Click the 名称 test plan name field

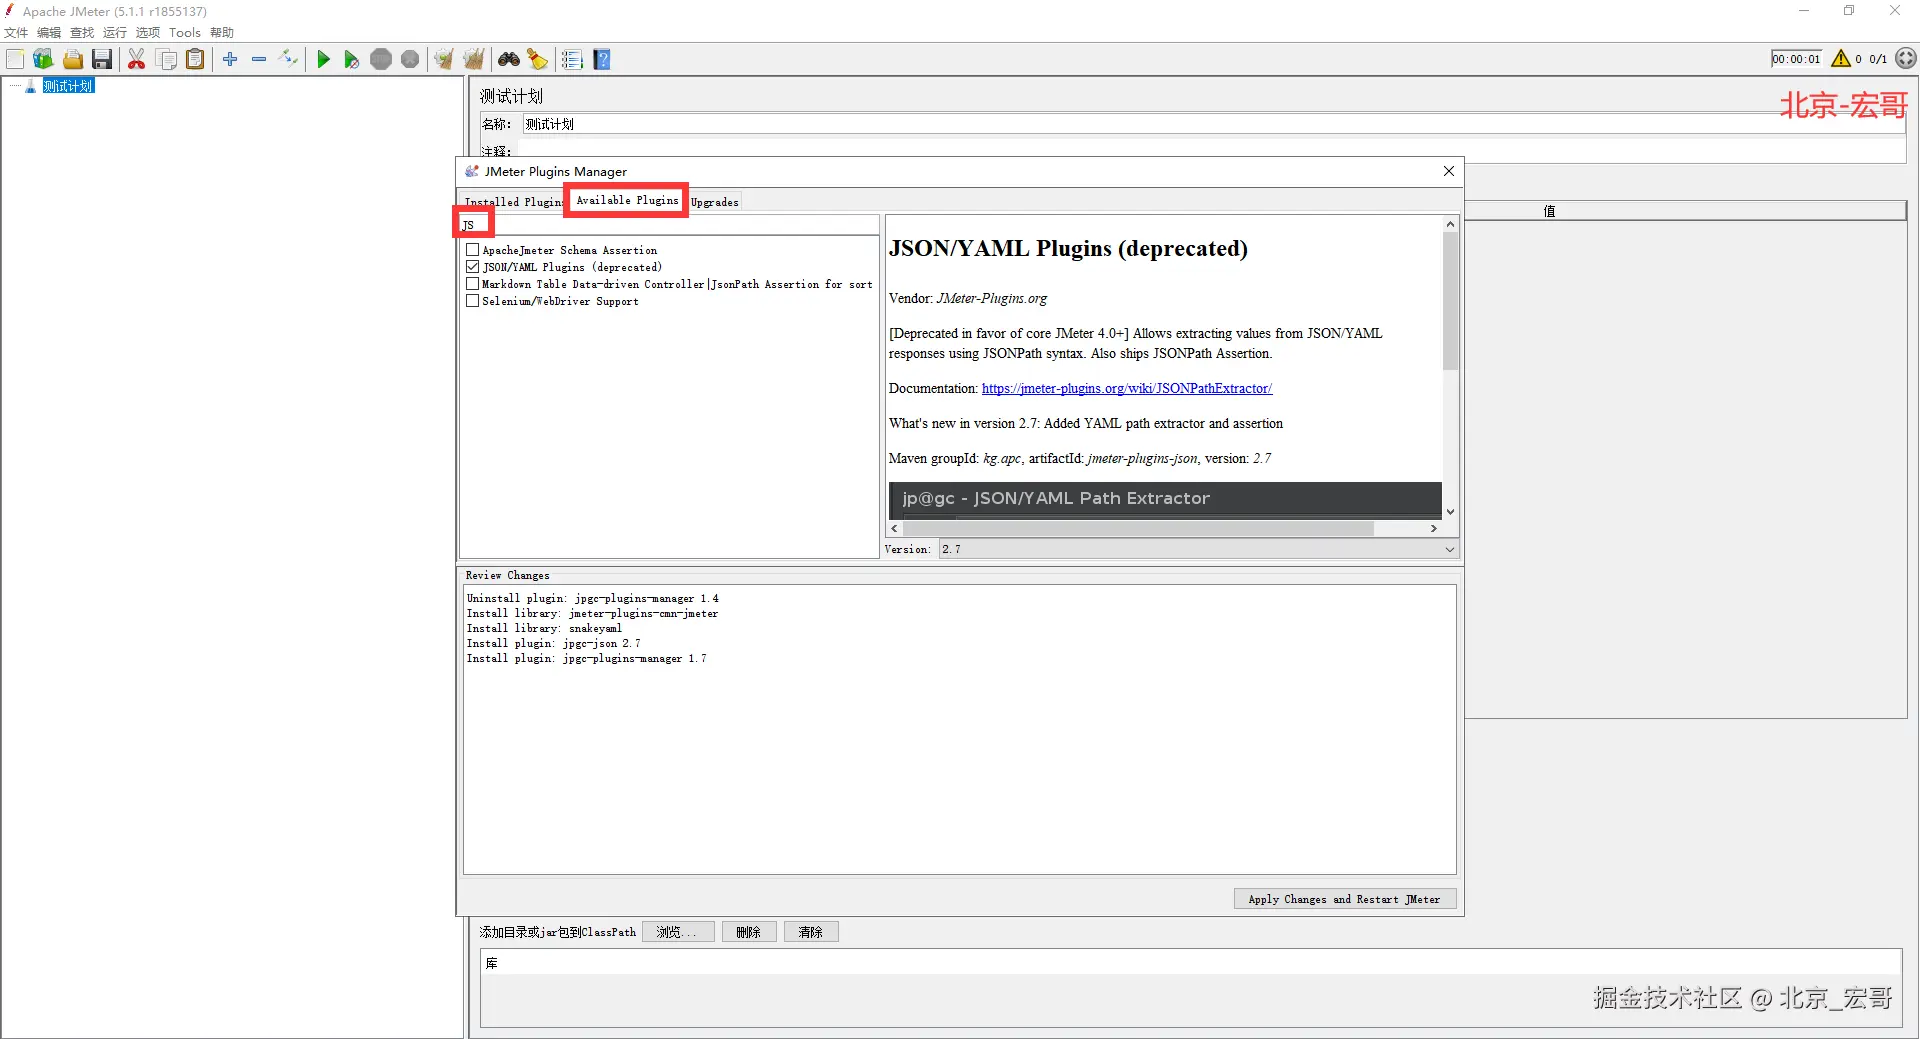click(x=1214, y=124)
